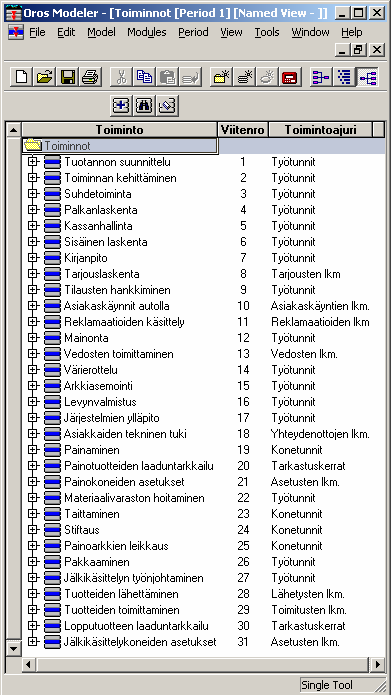Expand the Palkanlaskenta tree node
Viewport: 392px width, 695px height.
tap(32, 210)
